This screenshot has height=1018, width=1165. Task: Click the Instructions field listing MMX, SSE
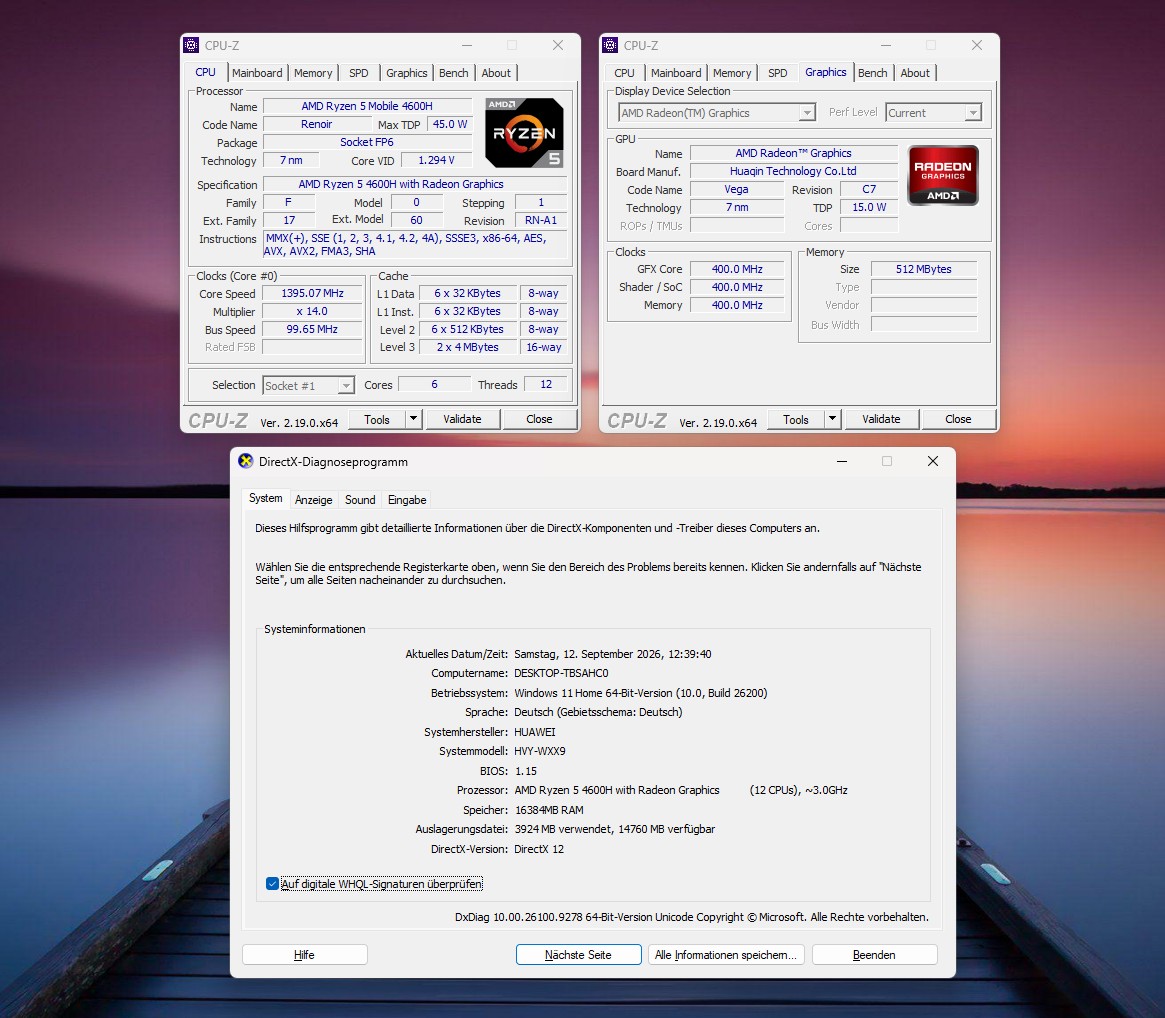(415, 245)
